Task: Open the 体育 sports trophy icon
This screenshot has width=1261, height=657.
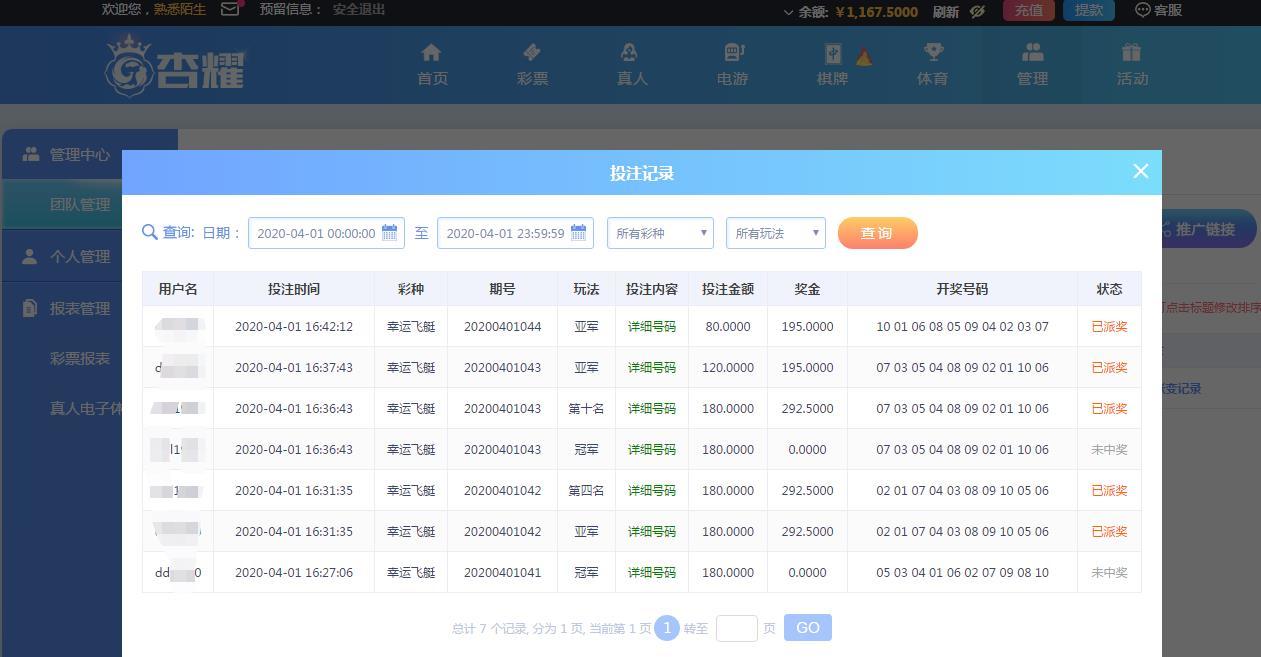Action: tap(932, 53)
